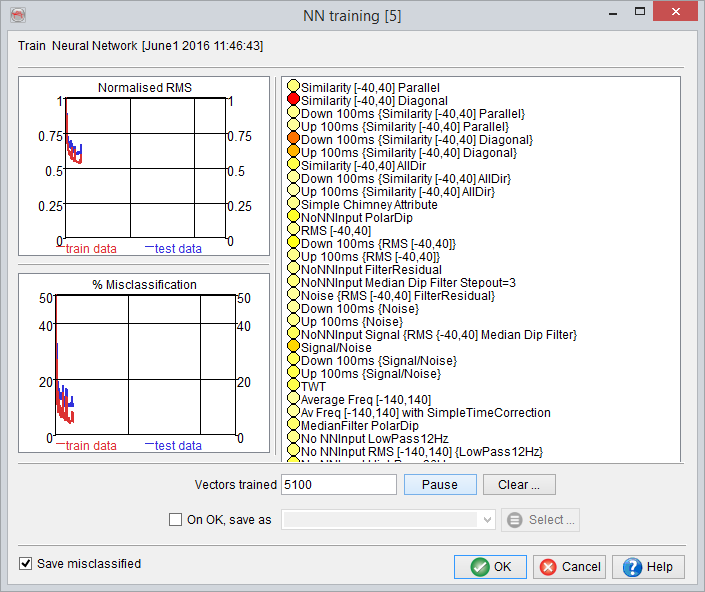Select the Average Freq [-140,140] attribute
This screenshot has height=592, width=705.
pyautogui.click(x=366, y=400)
